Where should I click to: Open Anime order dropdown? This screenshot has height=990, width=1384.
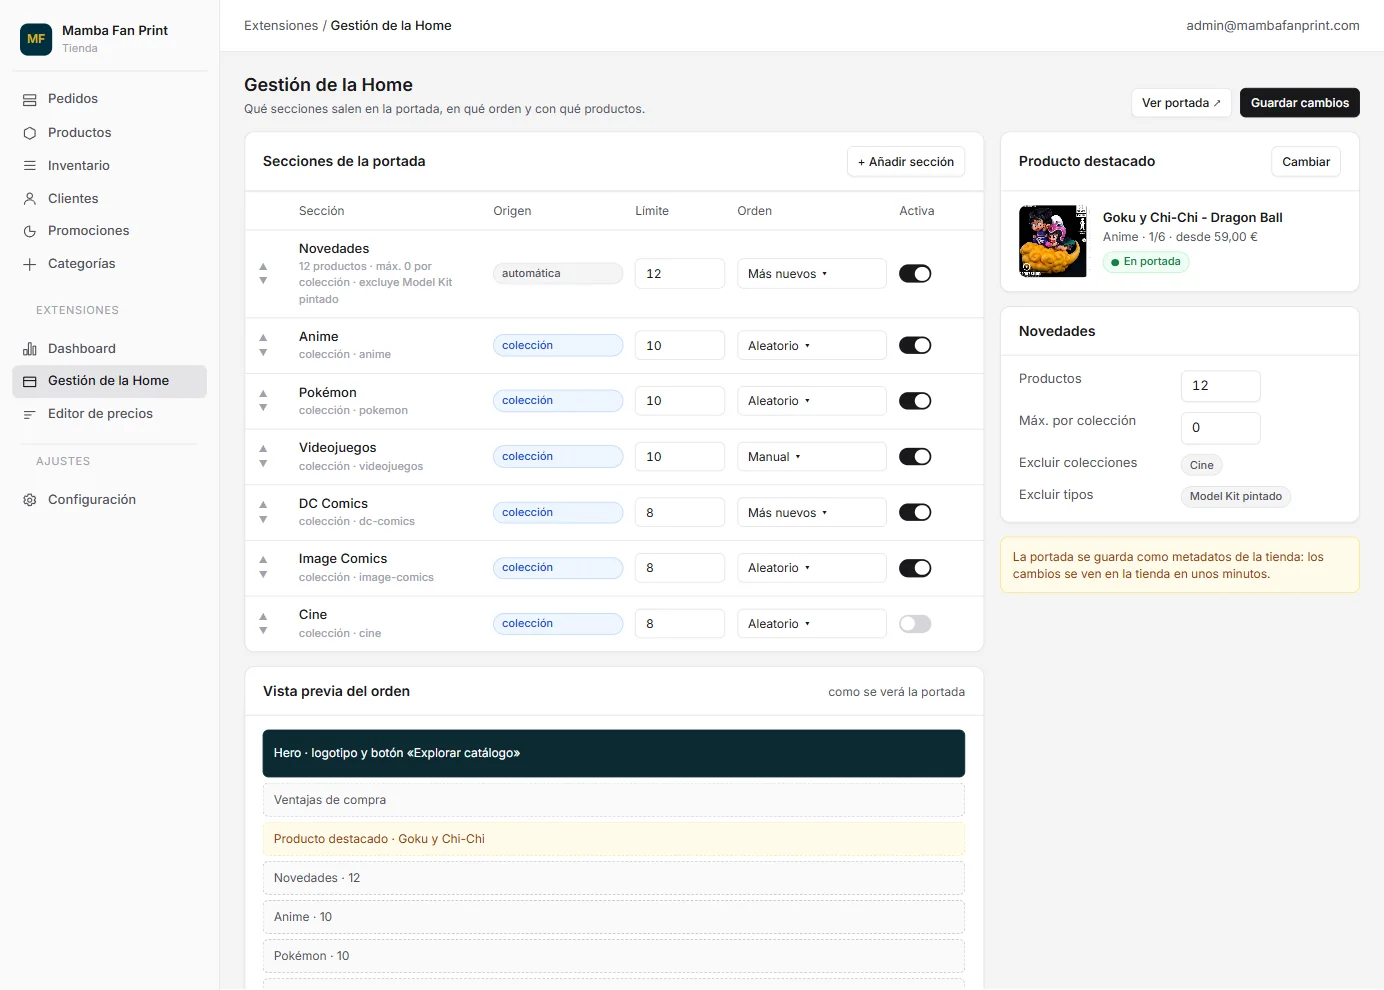click(811, 346)
